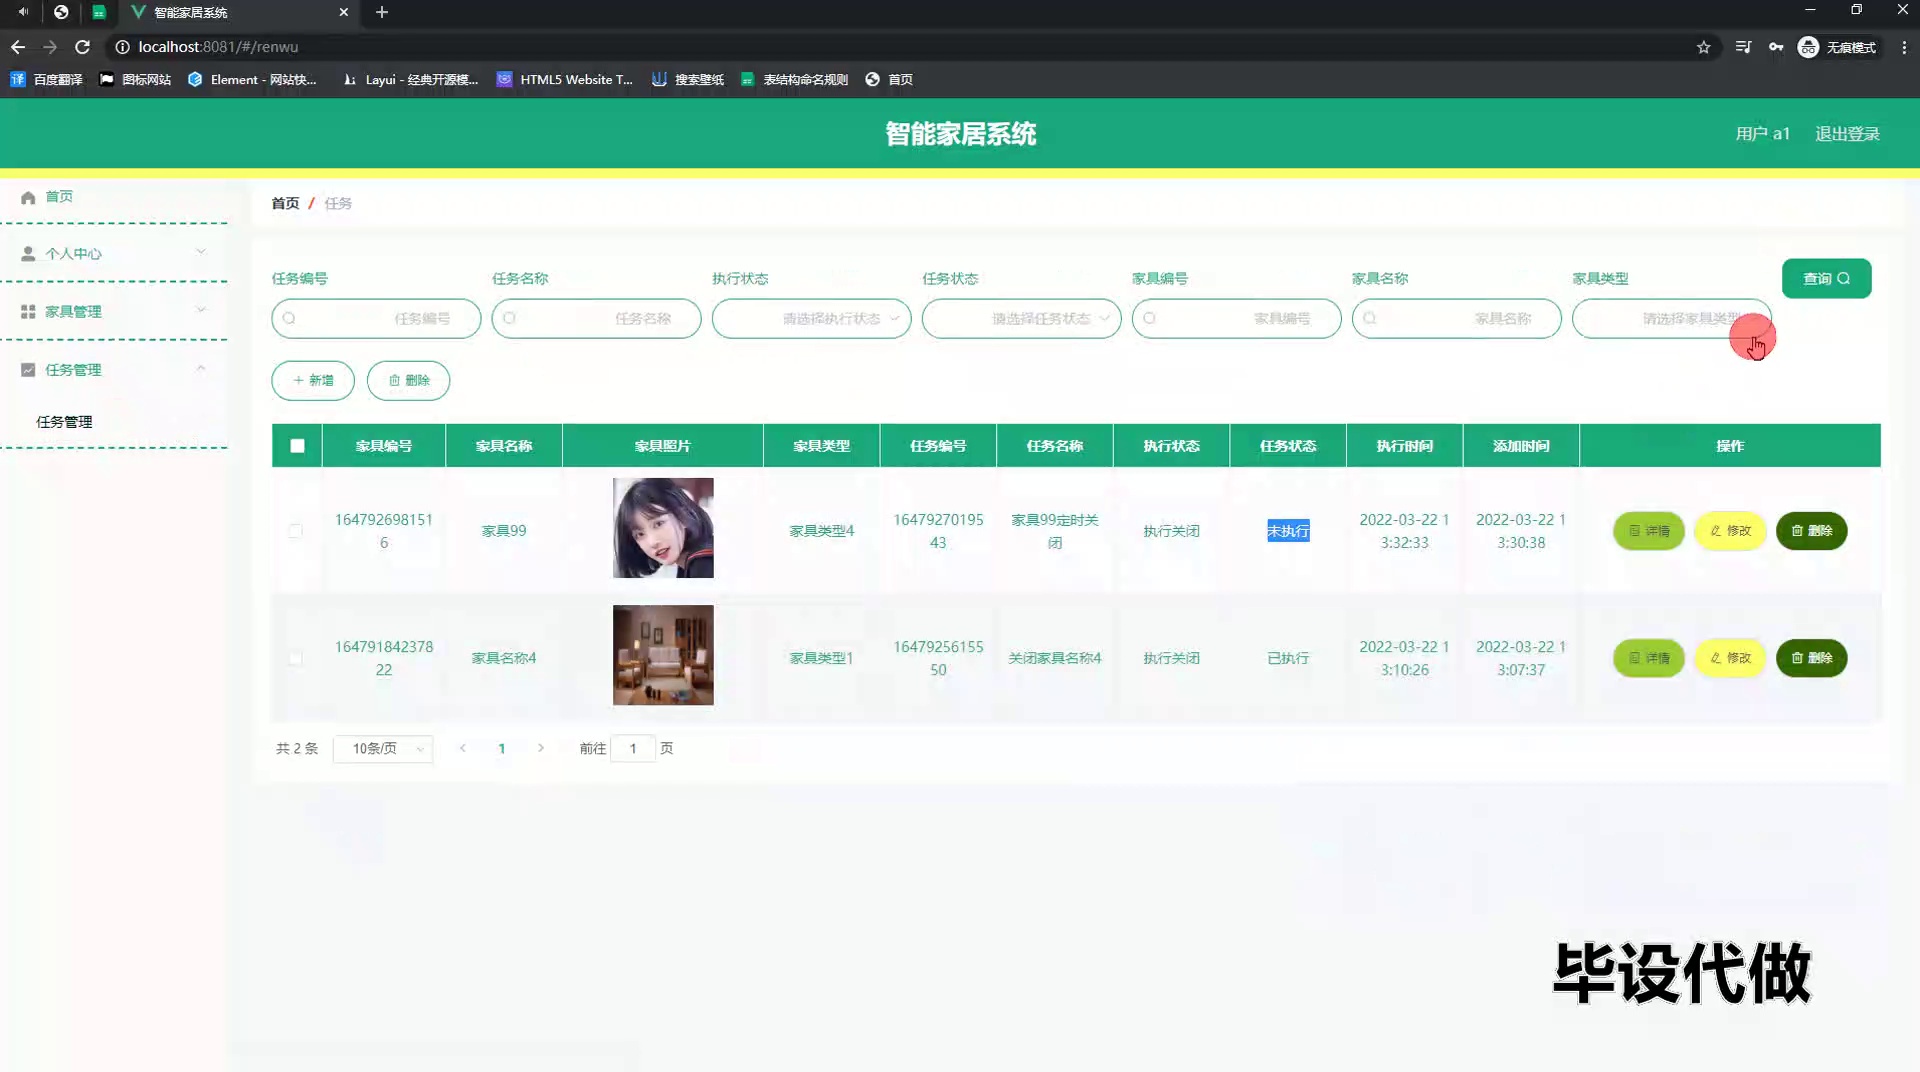The height and width of the screenshot is (1072, 1920).
Task: Click the grid icon beside 家具管理
Action: click(x=28, y=312)
